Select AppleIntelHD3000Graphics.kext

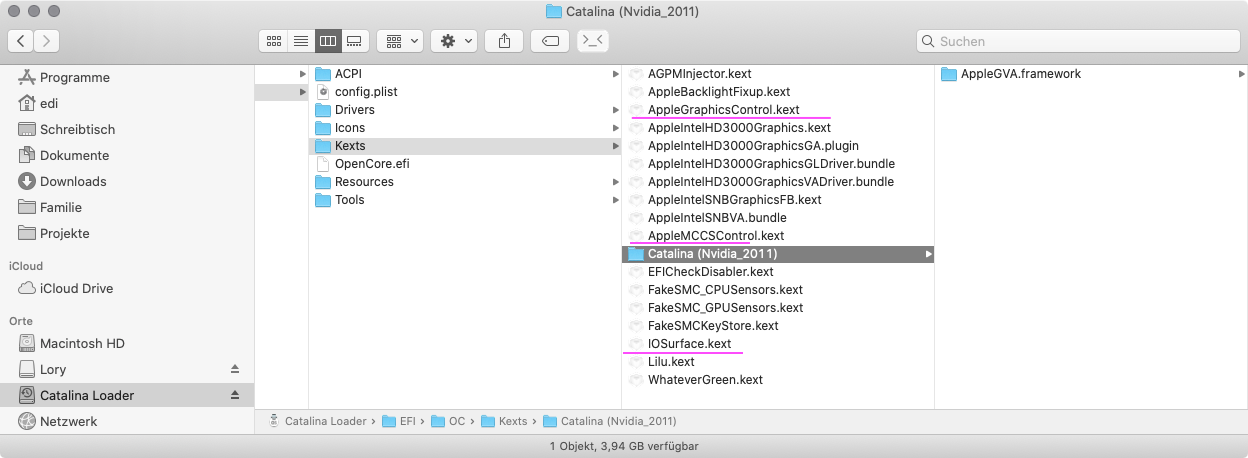click(739, 128)
